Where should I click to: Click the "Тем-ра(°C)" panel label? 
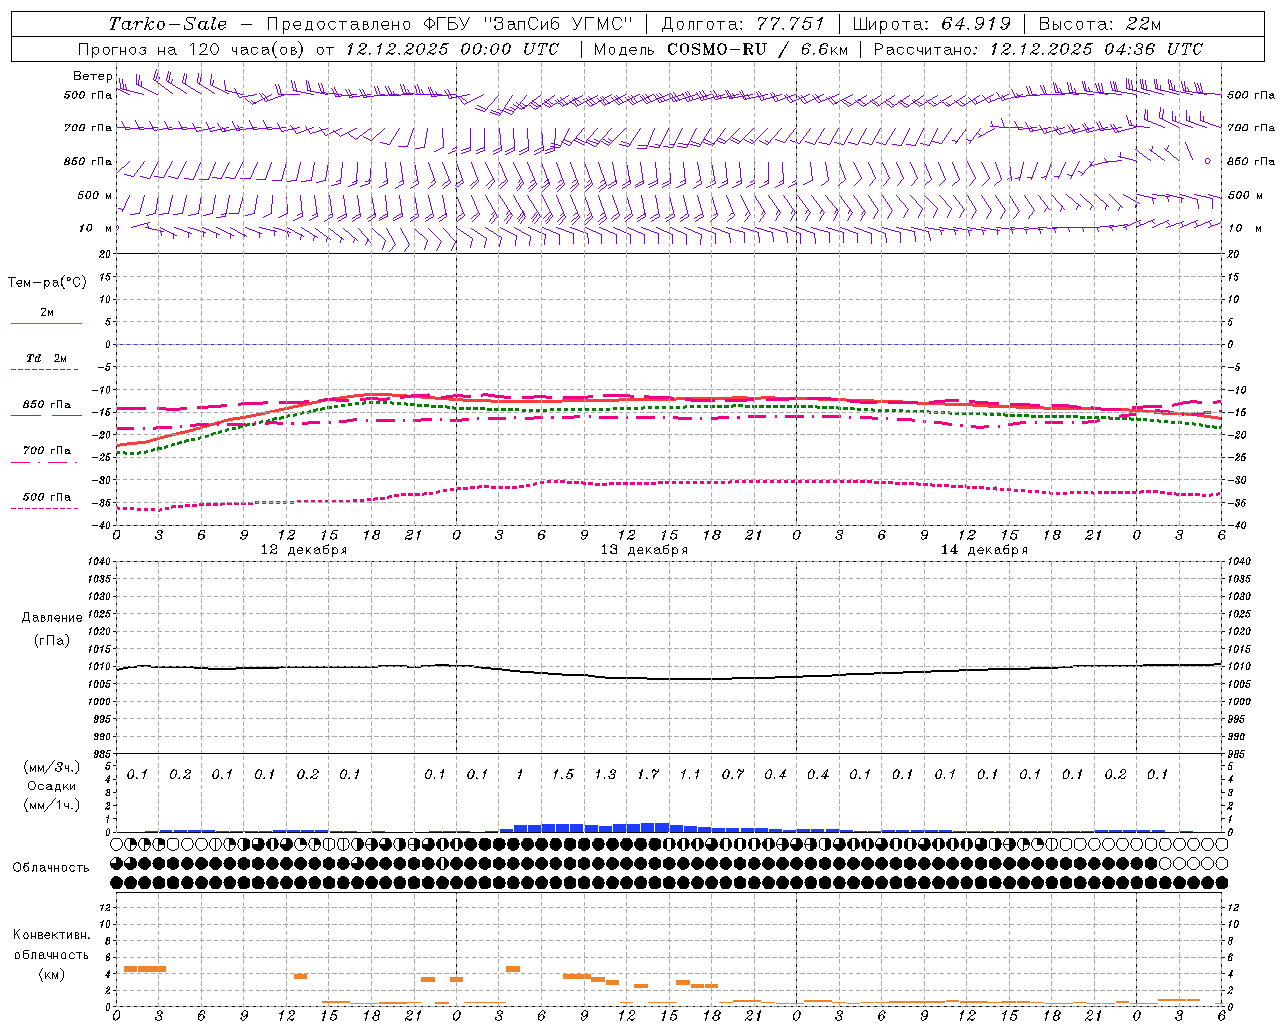pos(47,282)
